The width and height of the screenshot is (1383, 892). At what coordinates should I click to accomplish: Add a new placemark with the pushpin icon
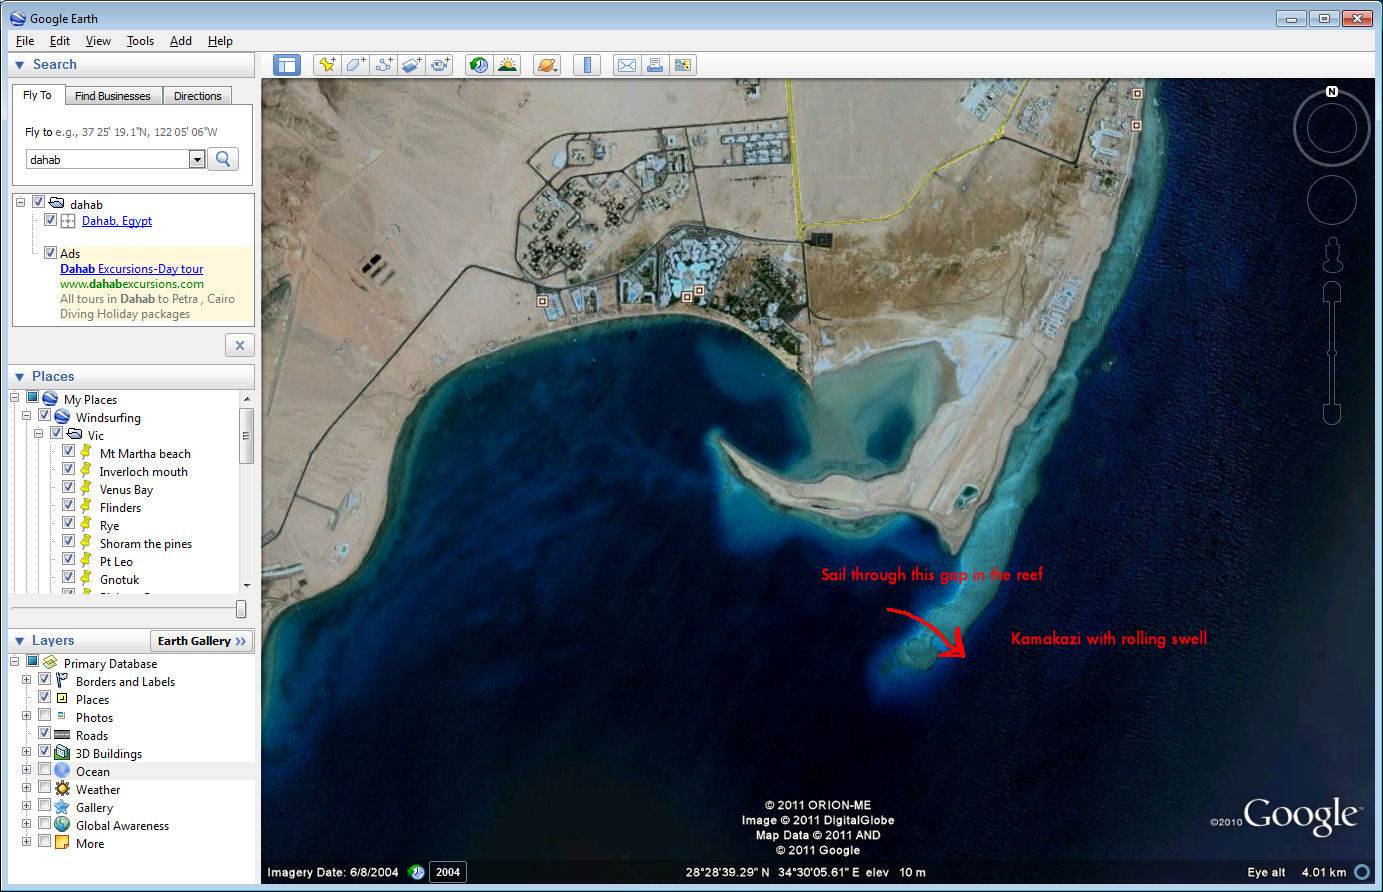click(326, 65)
